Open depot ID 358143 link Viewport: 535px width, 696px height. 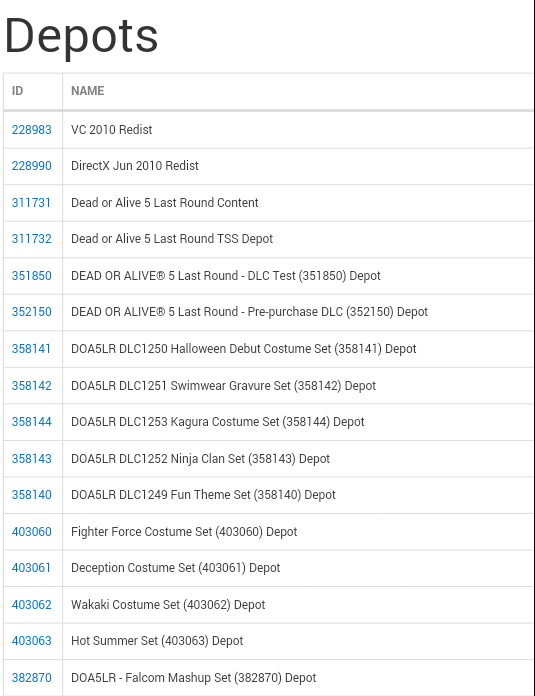(x=32, y=459)
